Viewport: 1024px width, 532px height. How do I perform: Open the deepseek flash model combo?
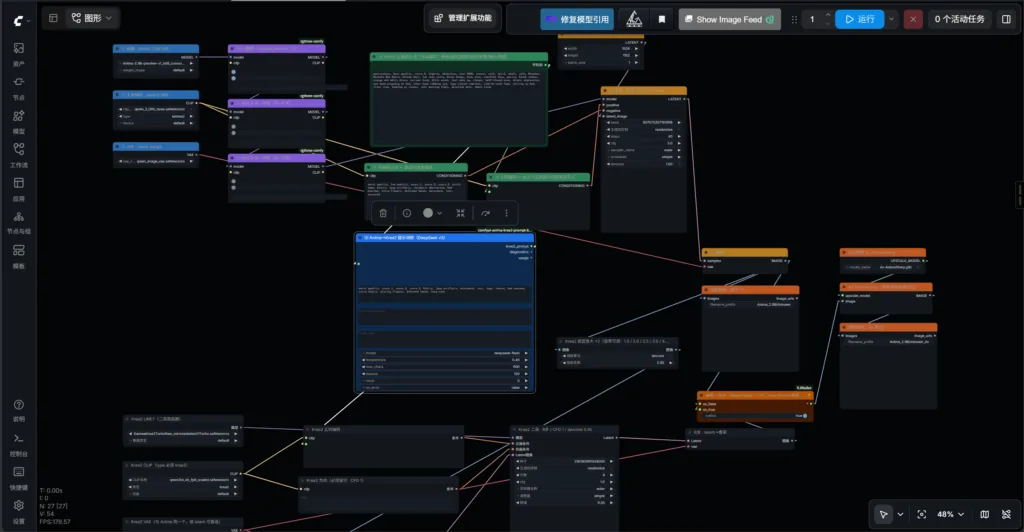[445, 352]
